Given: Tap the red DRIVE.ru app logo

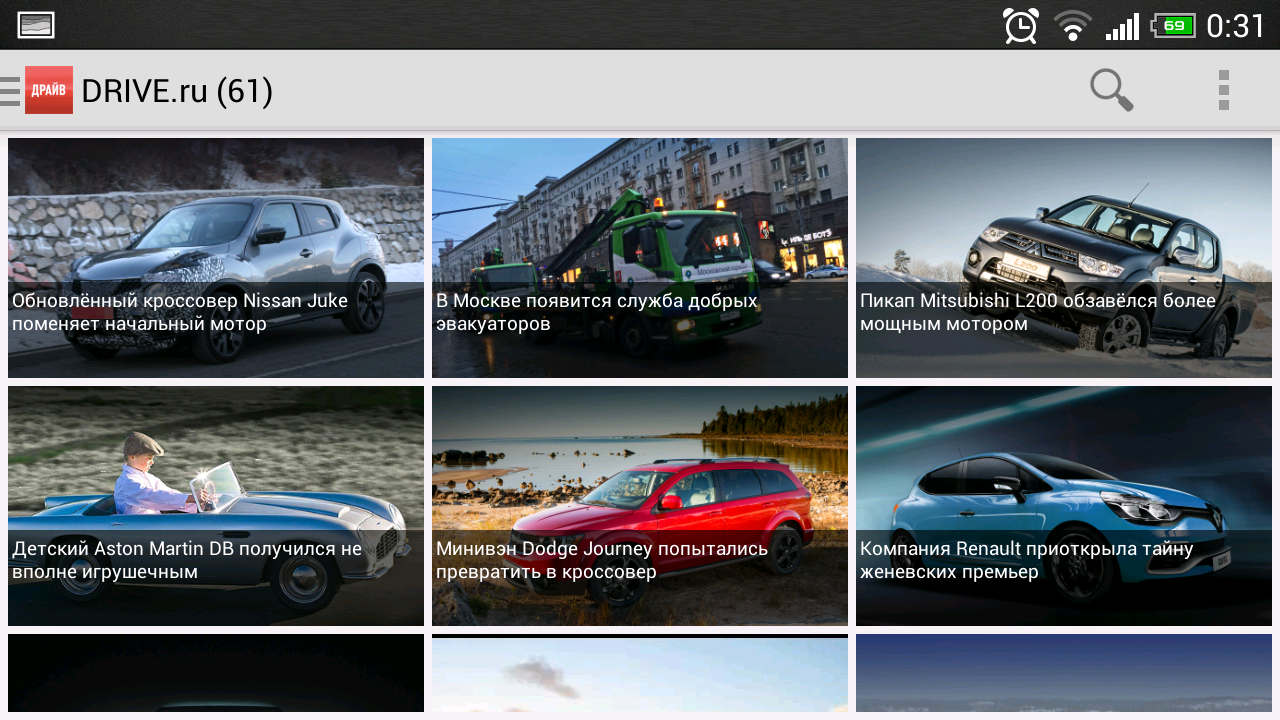Looking at the screenshot, I should pos(49,90).
